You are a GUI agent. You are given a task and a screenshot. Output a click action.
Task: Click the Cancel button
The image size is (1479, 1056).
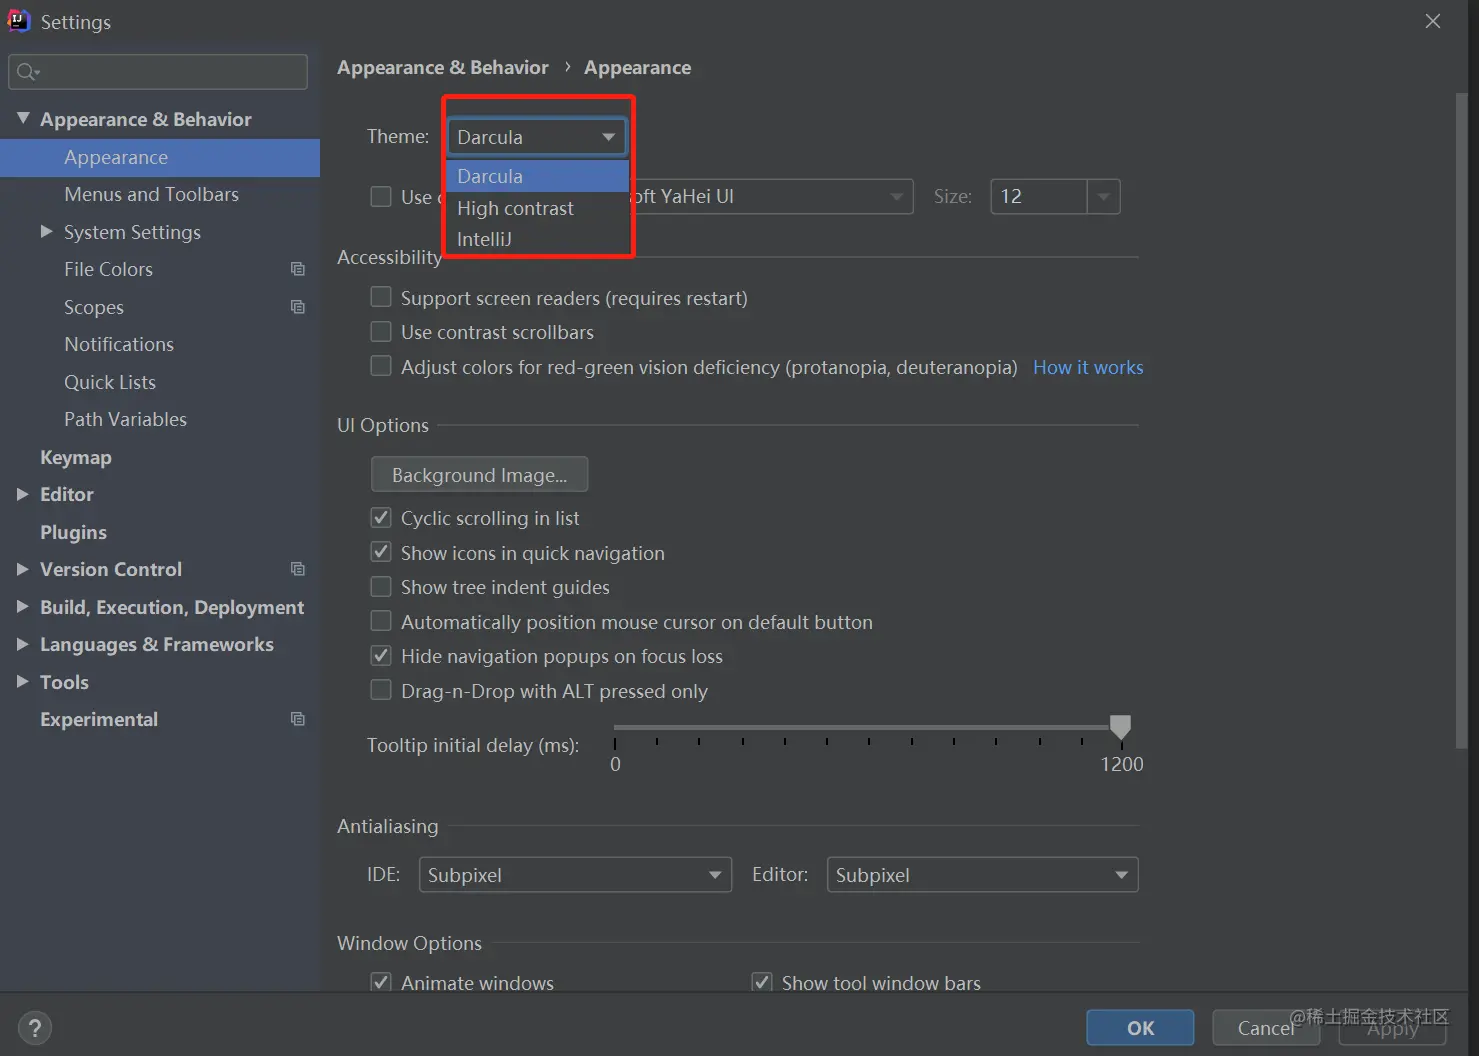(x=1266, y=1028)
